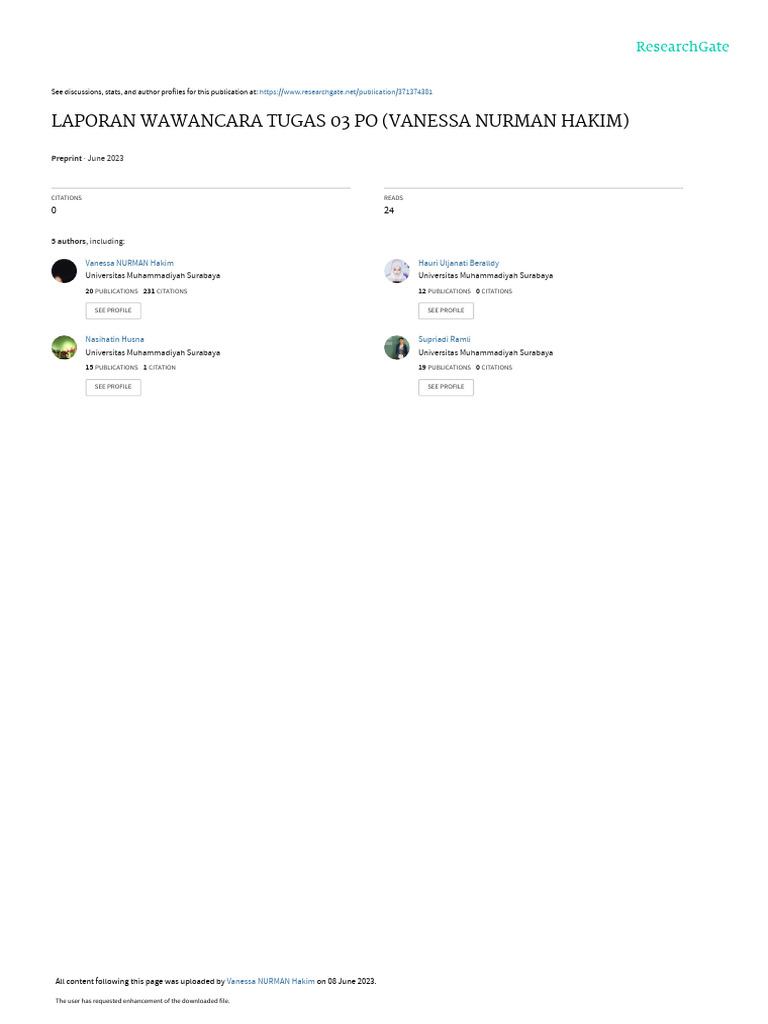Click Vanessa NURMAN Hakim's dark avatar picture
This screenshot has width=768, height=1024.
[x=64, y=271]
